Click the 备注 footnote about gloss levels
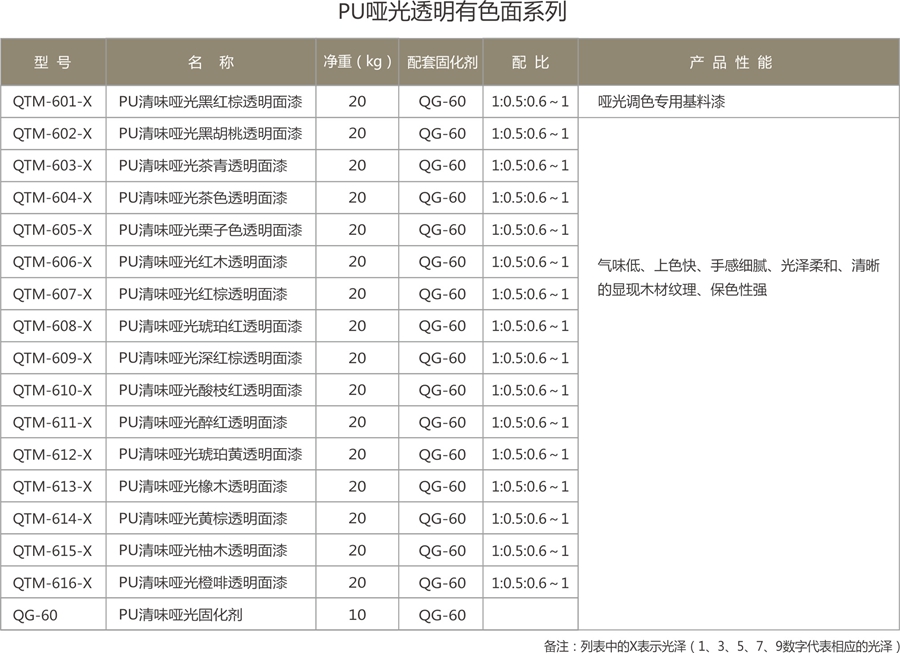900x653 pixels. coord(720,645)
